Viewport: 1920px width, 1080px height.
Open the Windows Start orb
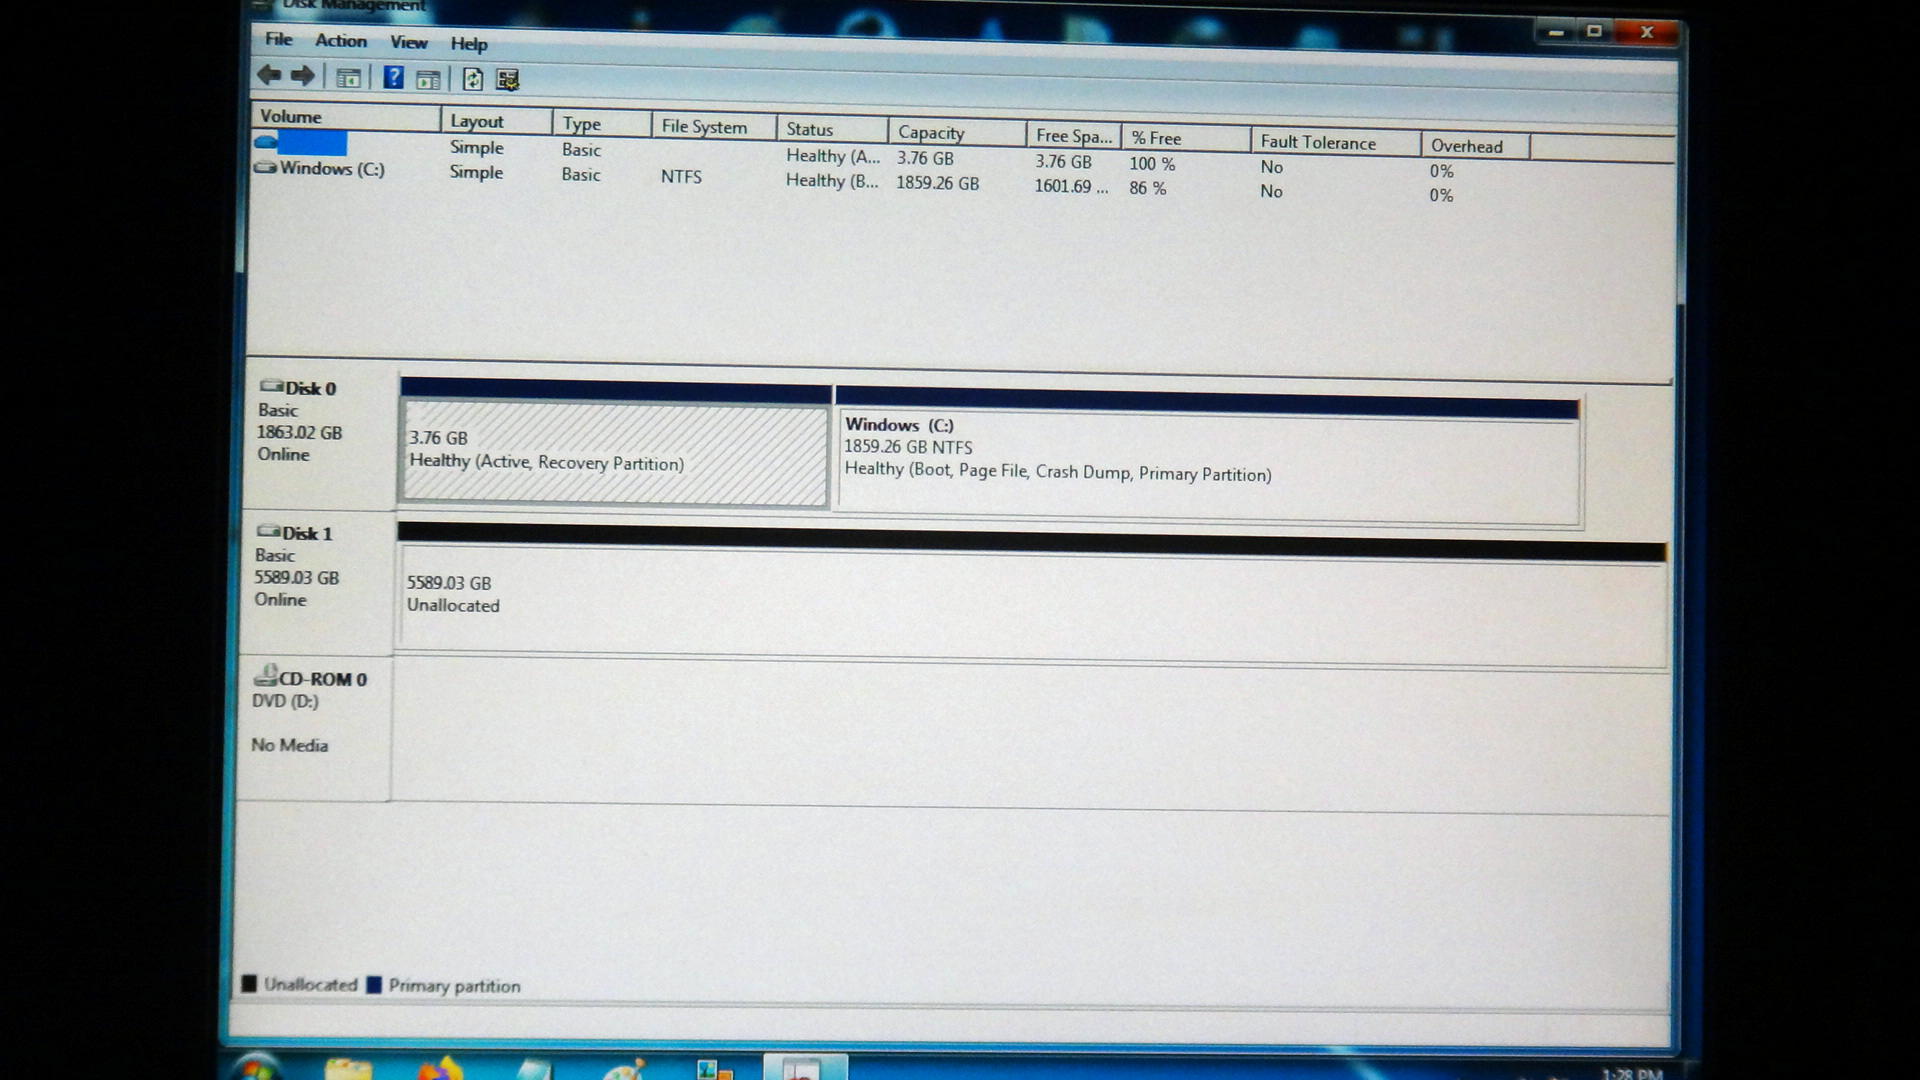[x=256, y=1068]
